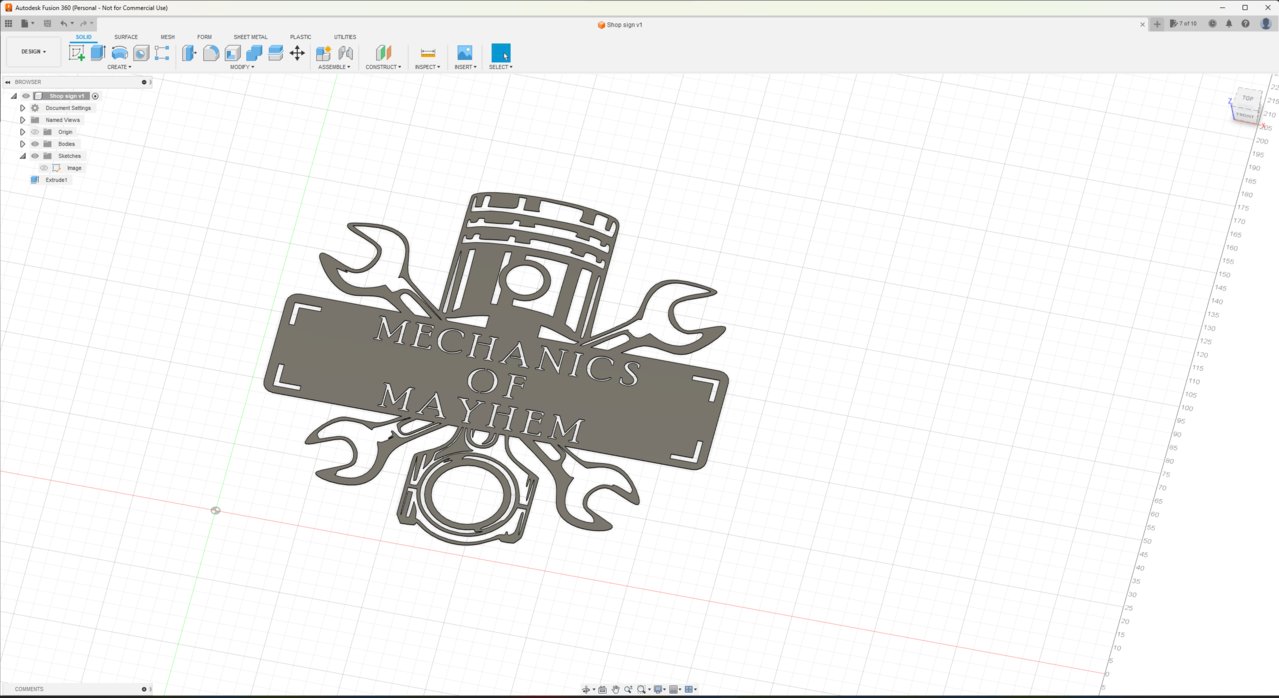
Task: Click the Measure tool icon
Action: coord(428,53)
